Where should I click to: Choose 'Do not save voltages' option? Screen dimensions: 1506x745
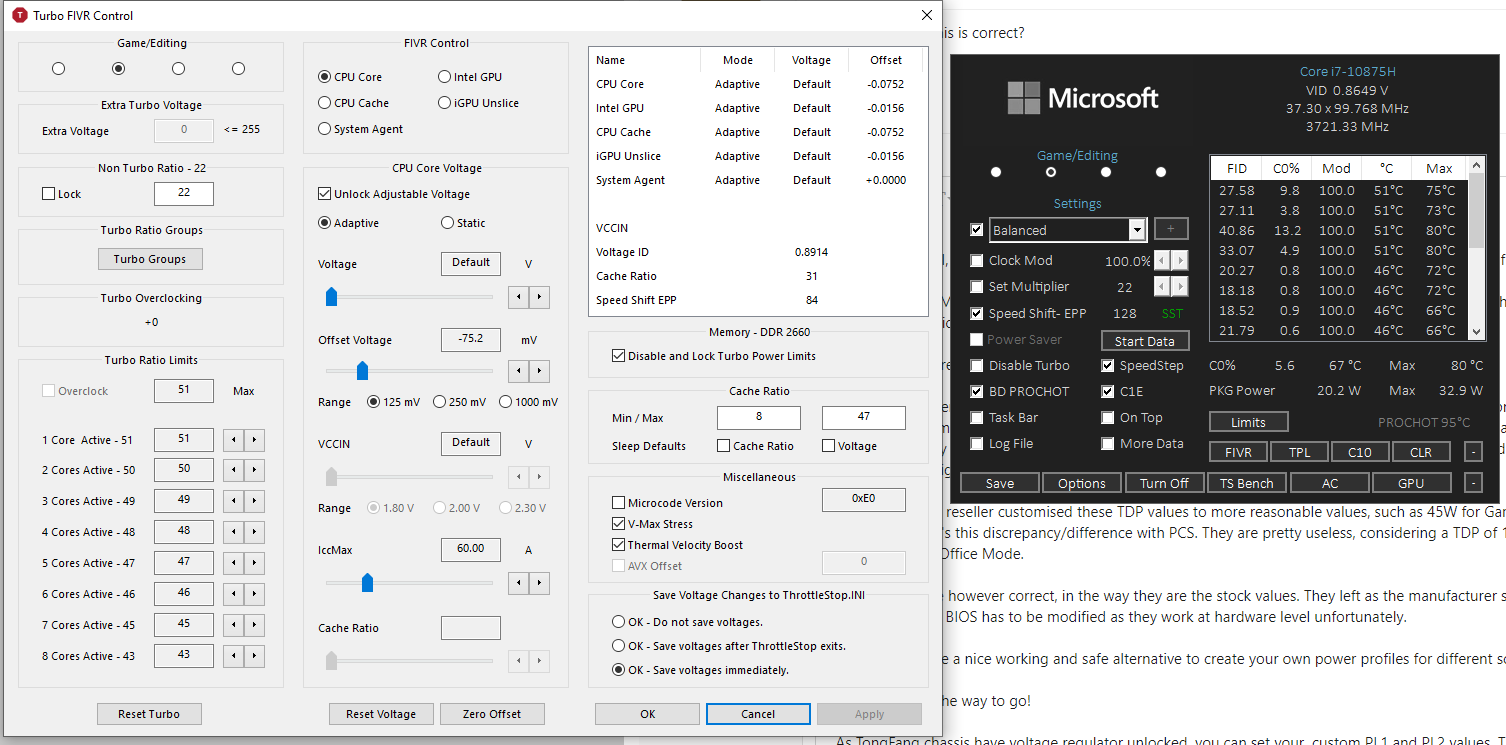[687, 622]
